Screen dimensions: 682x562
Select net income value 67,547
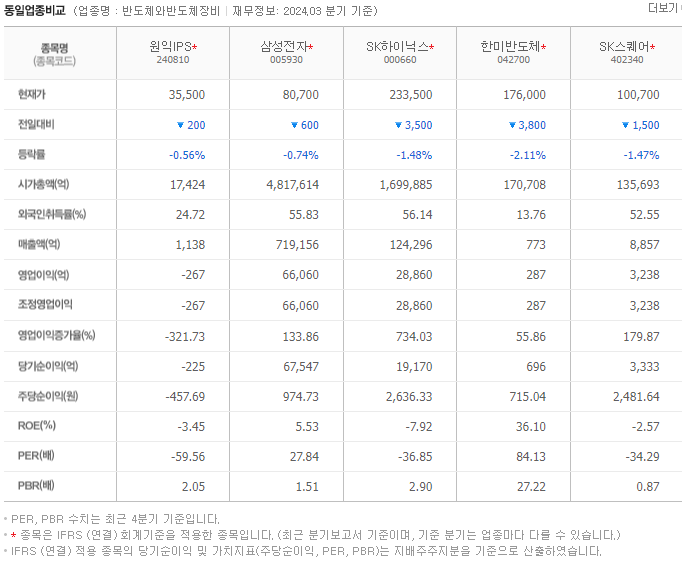click(x=301, y=367)
